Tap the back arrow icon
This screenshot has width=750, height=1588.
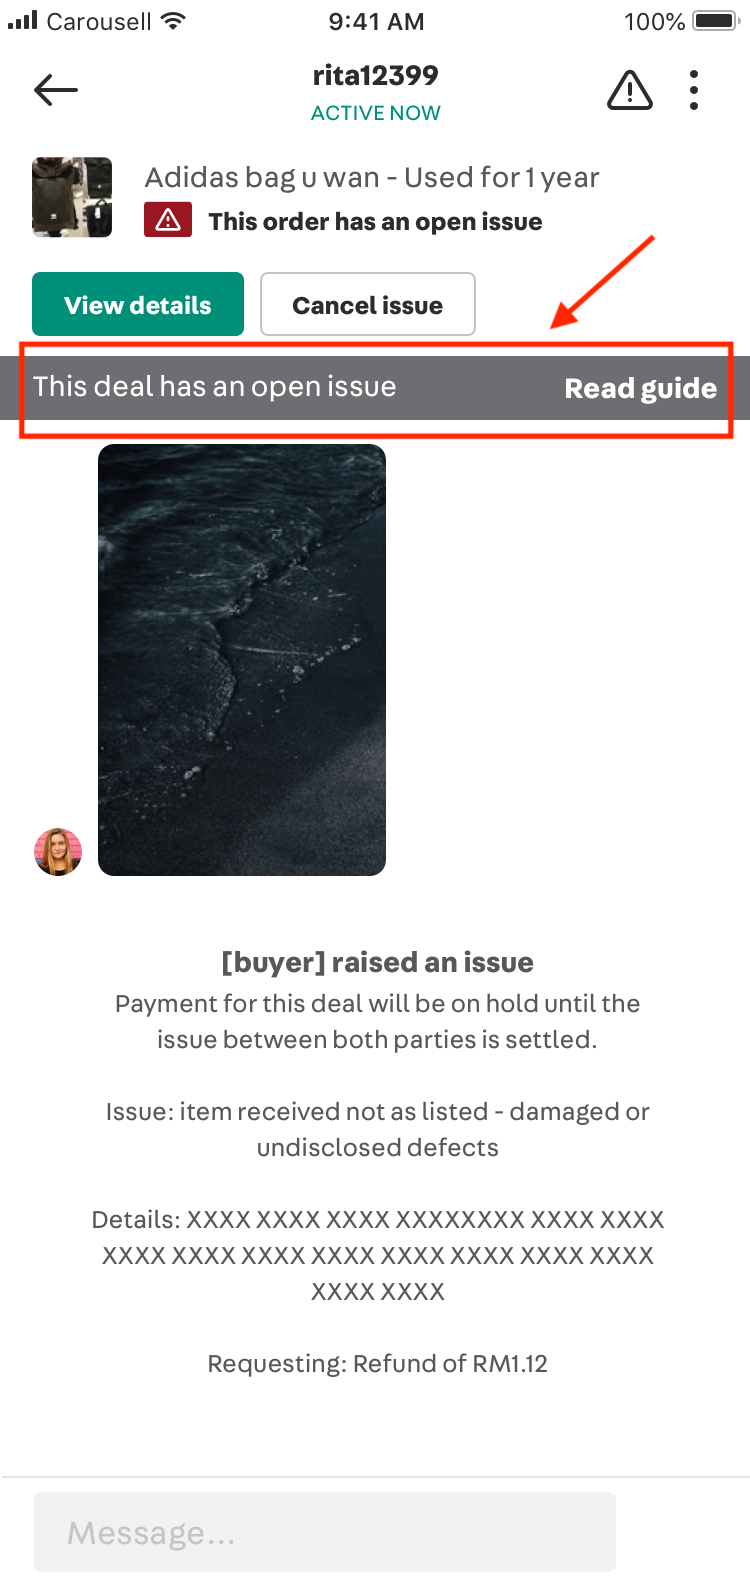[x=56, y=90]
